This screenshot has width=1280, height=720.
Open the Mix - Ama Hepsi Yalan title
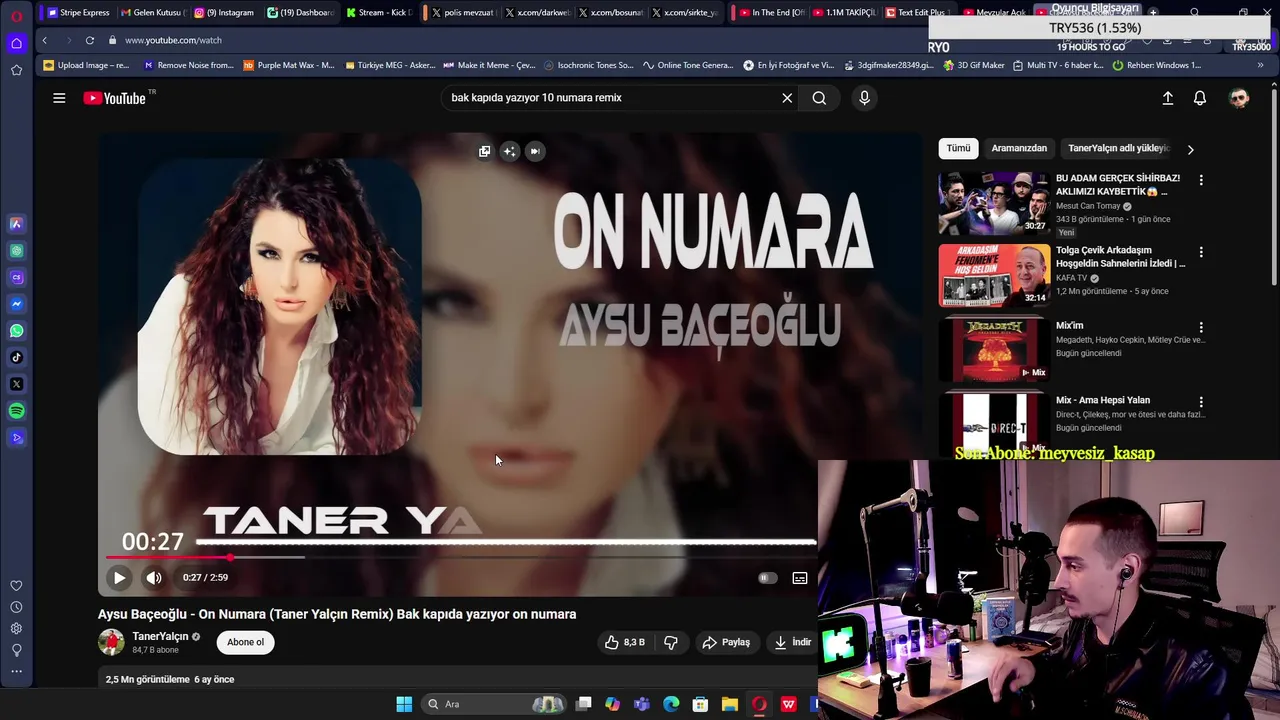[x=1102, y=400]
